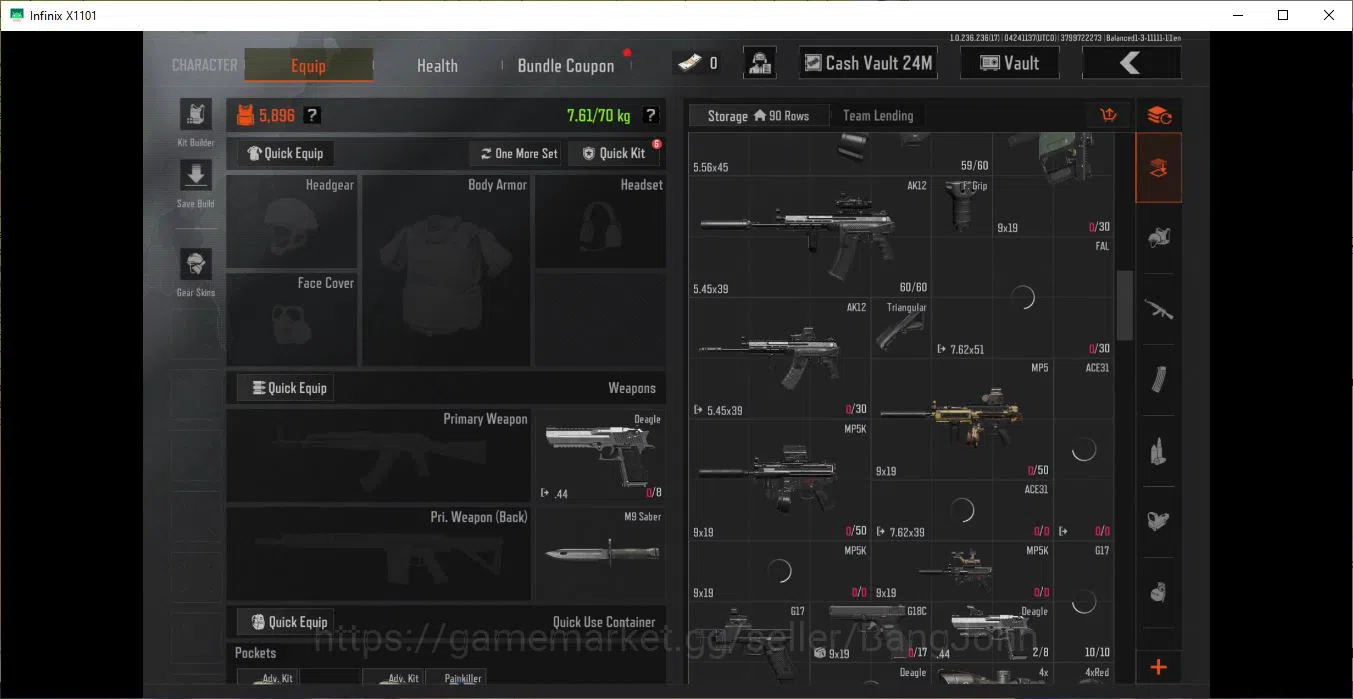Select the ammo bullets storage category

tap(1159, 450)
